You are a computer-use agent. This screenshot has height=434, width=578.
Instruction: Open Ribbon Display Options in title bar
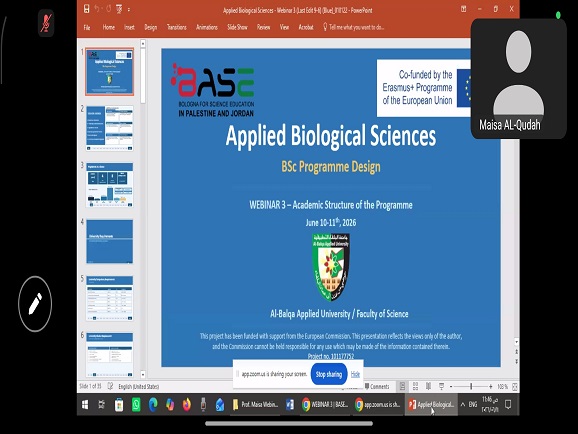pos(463,9)
